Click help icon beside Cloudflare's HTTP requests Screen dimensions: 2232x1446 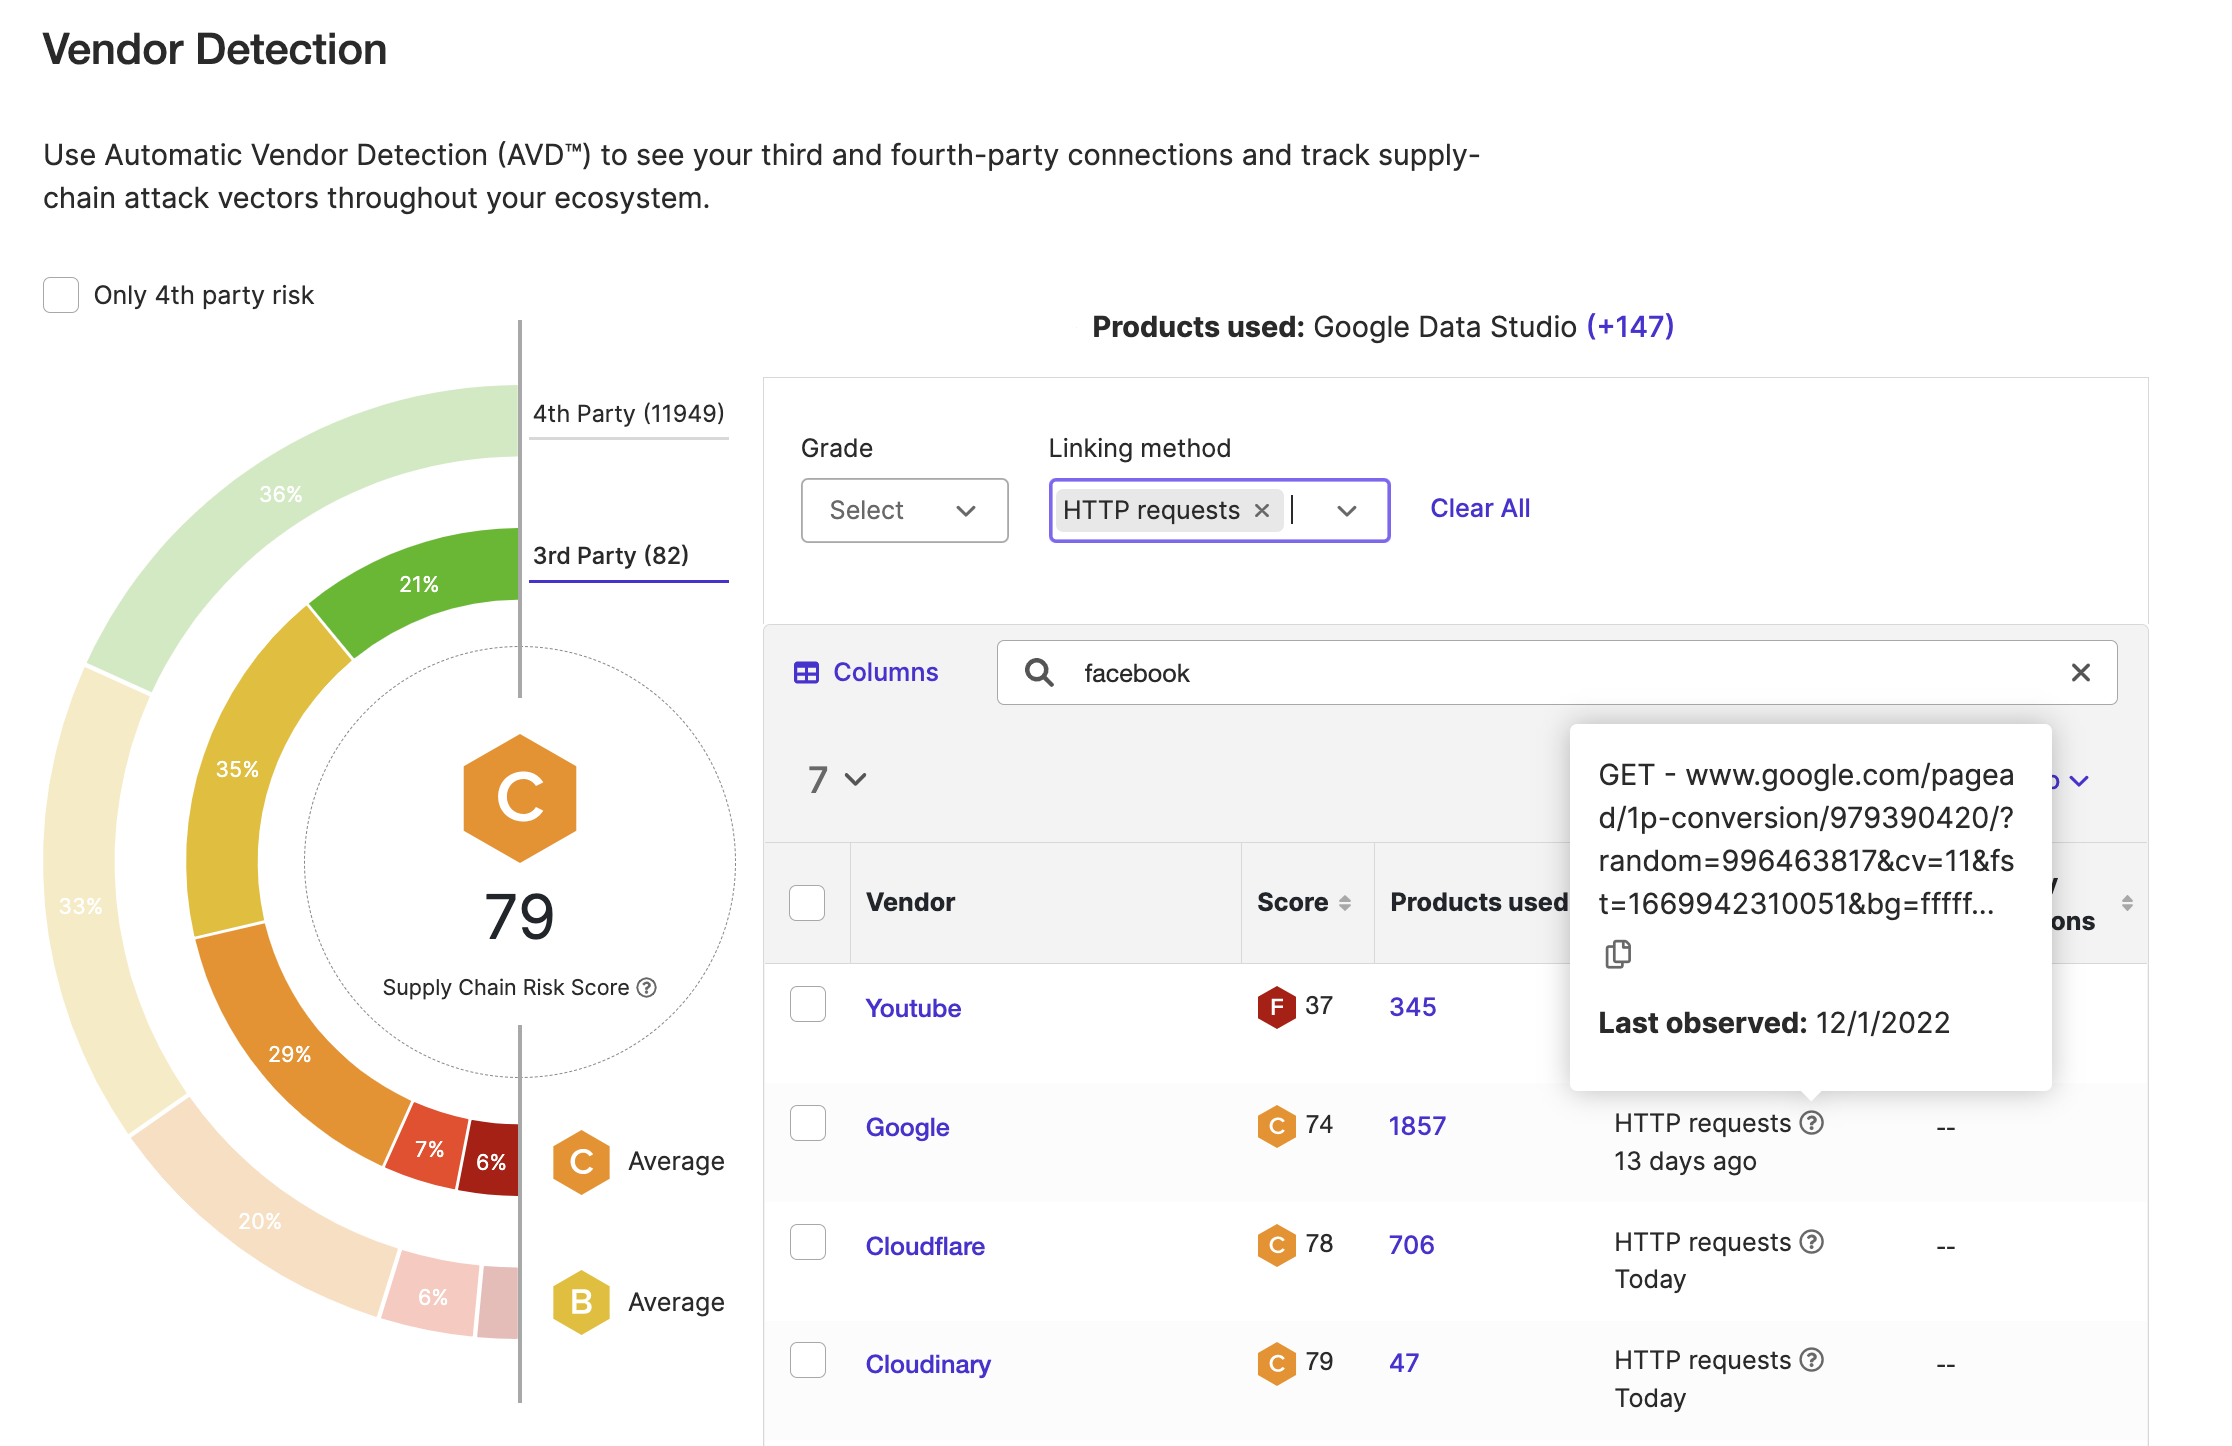point(1812,1242)
